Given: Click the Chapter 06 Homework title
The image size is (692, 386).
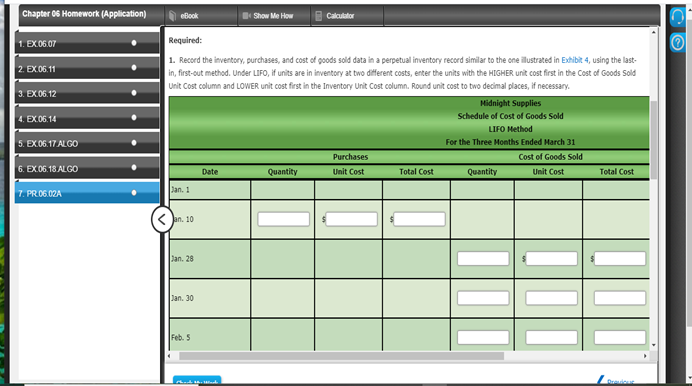Looking at the screenshot, I should tap(84, 14).
